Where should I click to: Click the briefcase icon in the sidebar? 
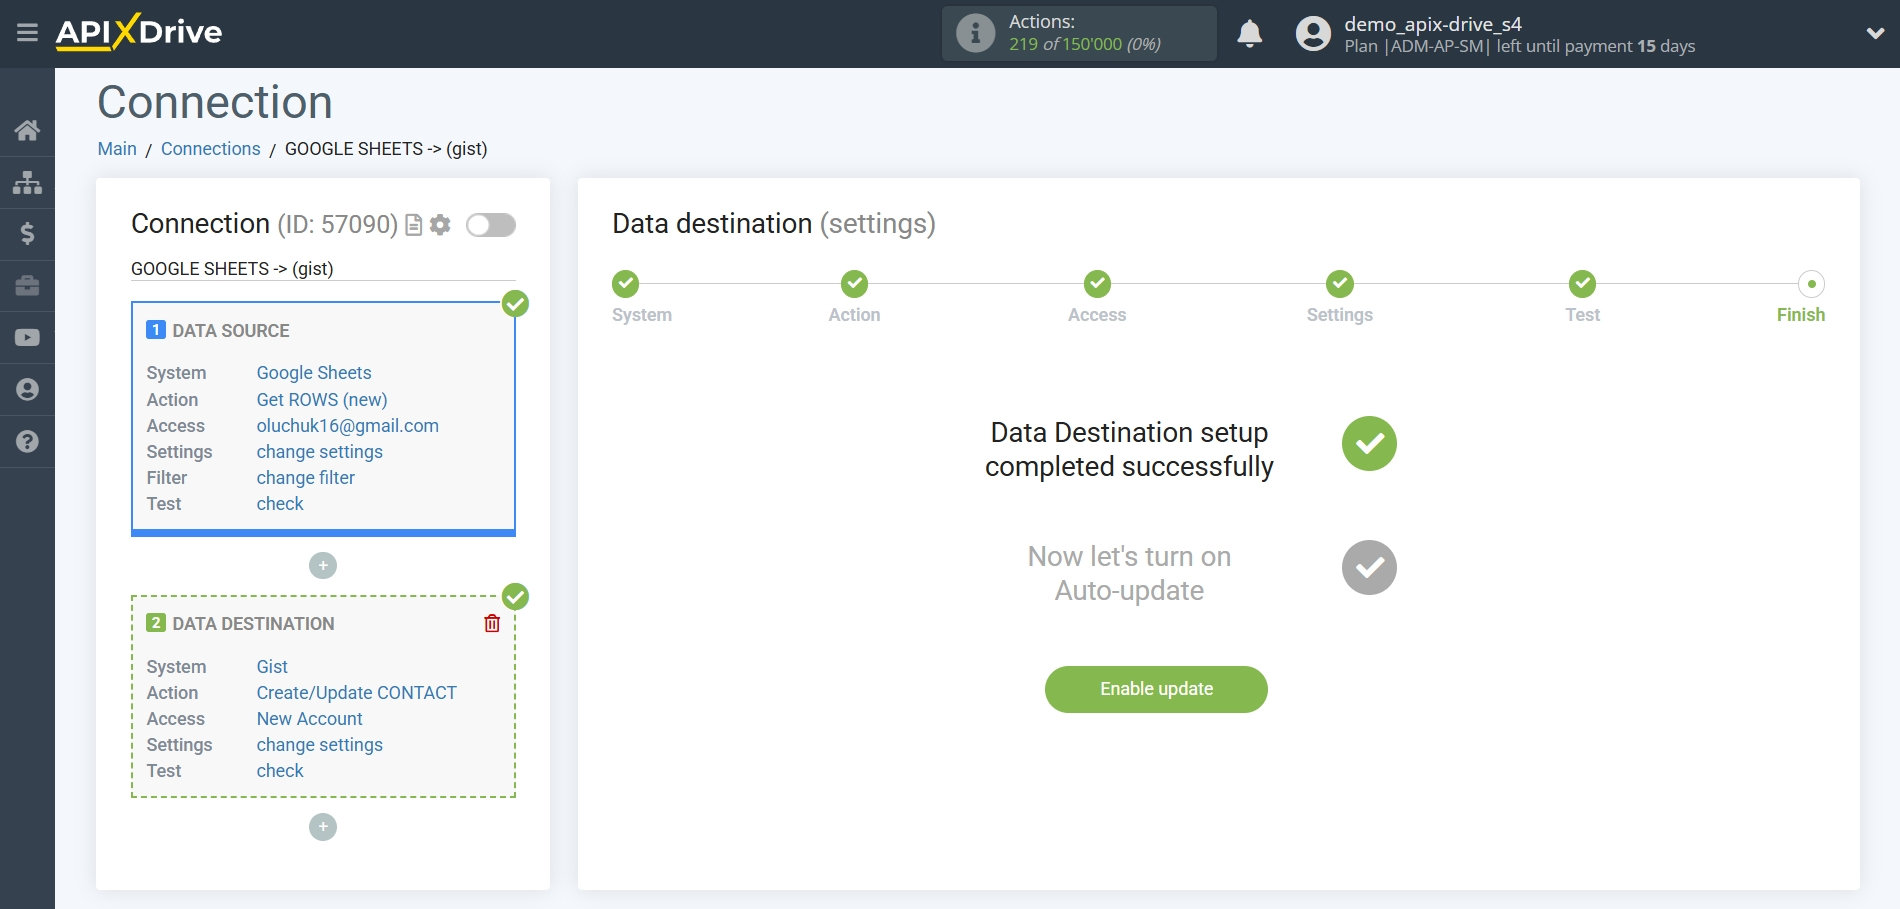(27, 286)
